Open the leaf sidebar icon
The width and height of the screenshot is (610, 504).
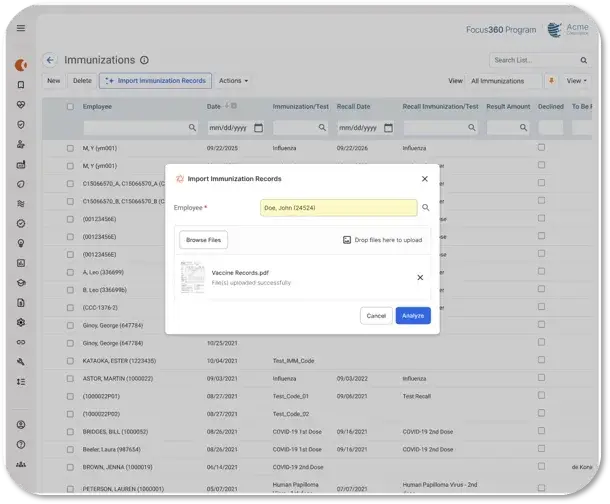point(21,184)
